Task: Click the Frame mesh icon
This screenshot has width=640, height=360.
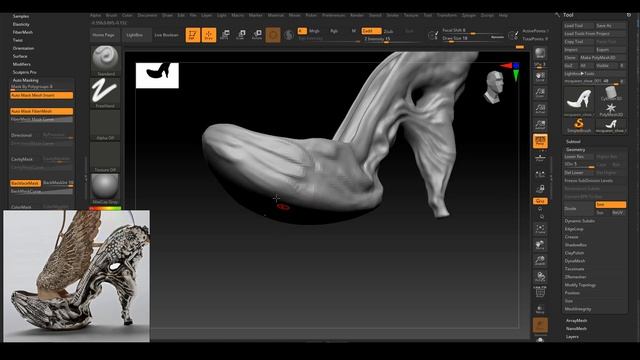Action: pos(540,229)
